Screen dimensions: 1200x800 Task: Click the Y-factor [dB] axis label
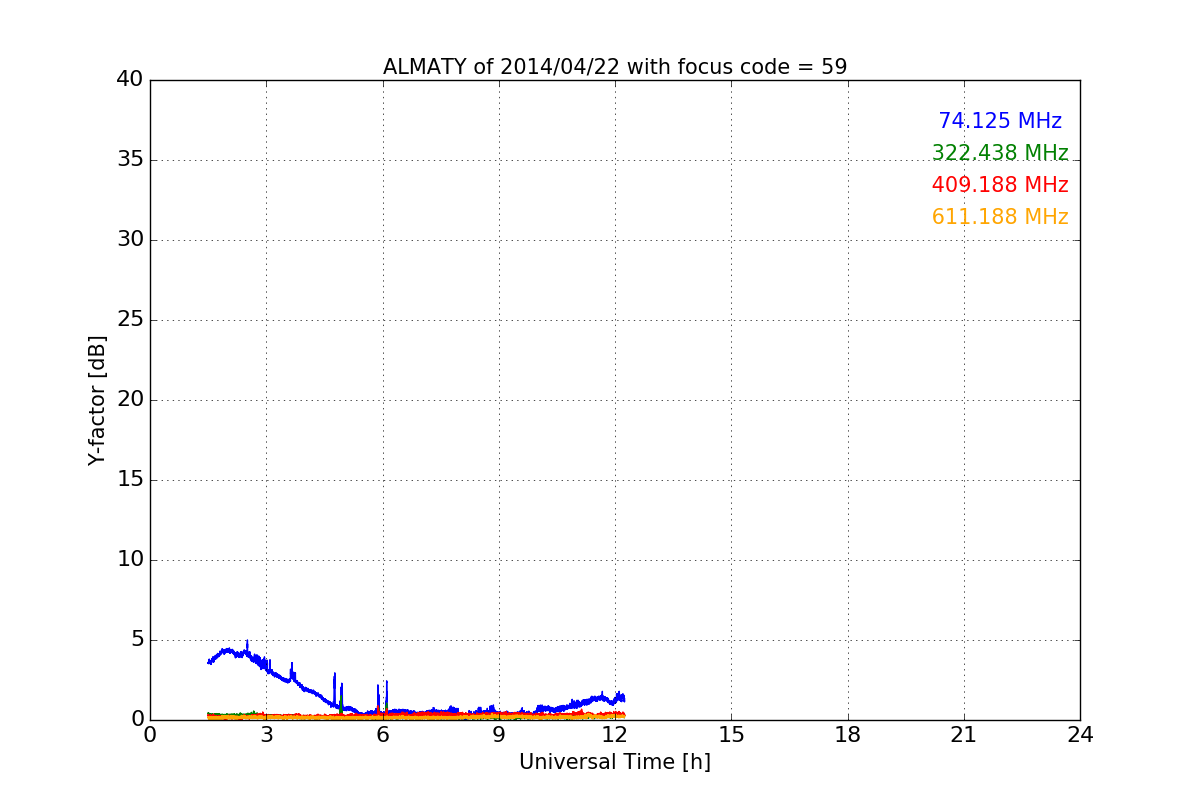coord(97,400)
